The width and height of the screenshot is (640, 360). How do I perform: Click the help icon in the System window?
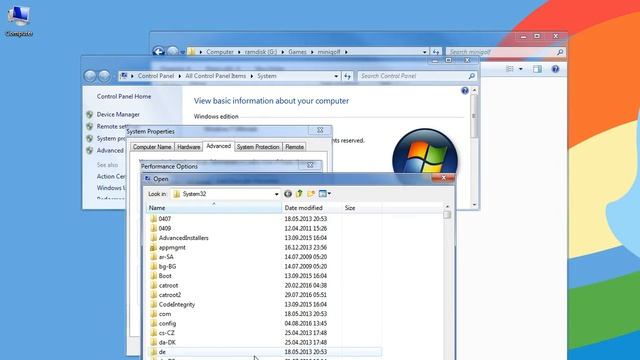point(464,91)
